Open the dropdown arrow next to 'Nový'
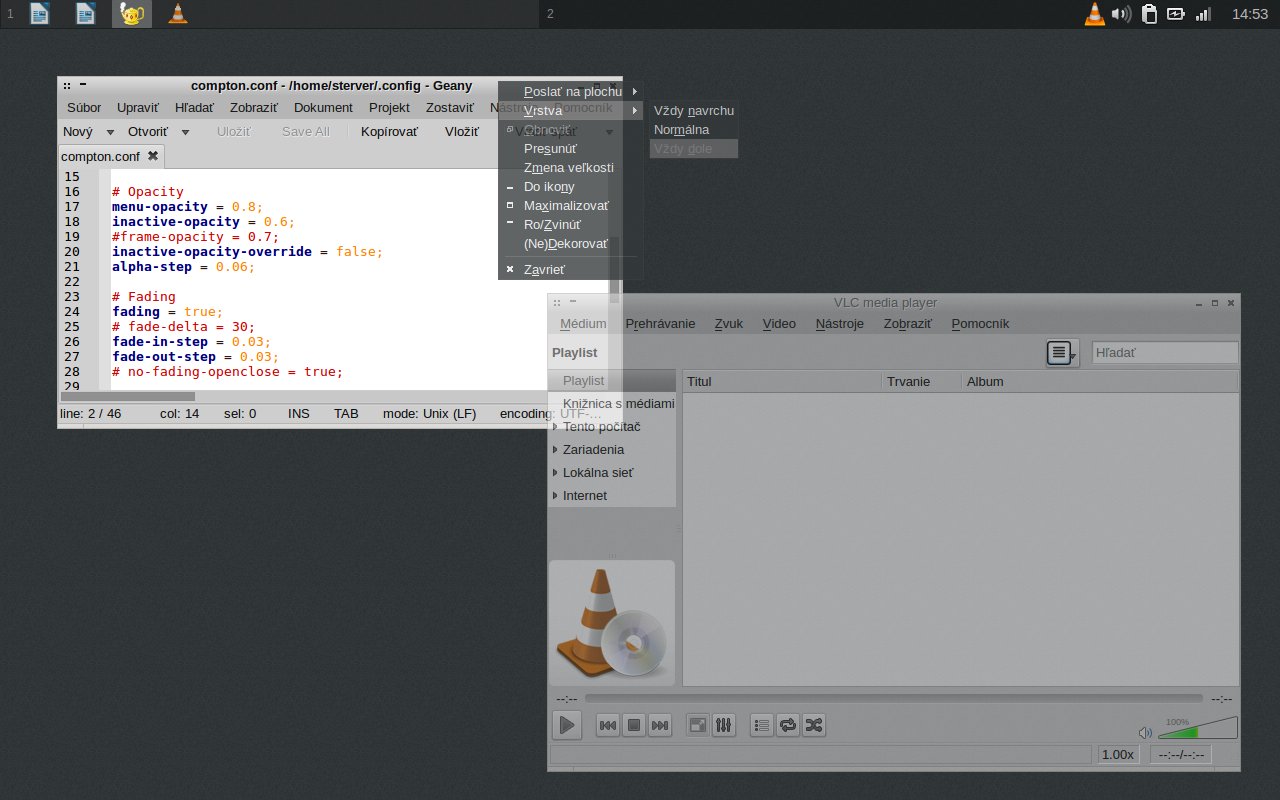This screenshot has height=800, width=1280. [x=109, y=132]
